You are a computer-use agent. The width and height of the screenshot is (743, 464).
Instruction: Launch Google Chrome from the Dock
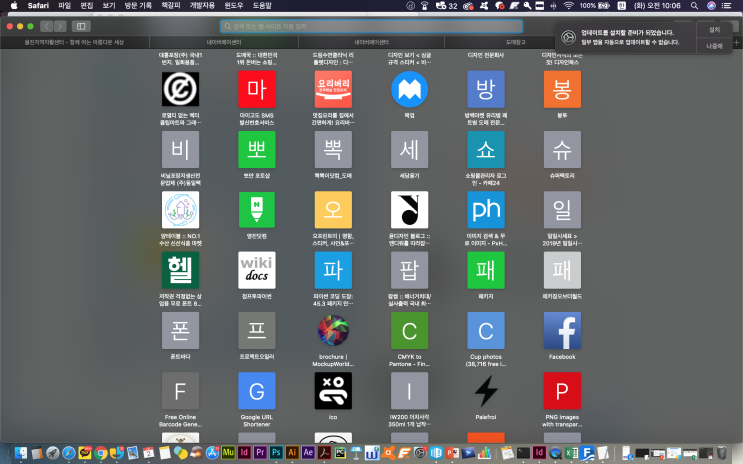pyautogui.click(x=100, y=453)
